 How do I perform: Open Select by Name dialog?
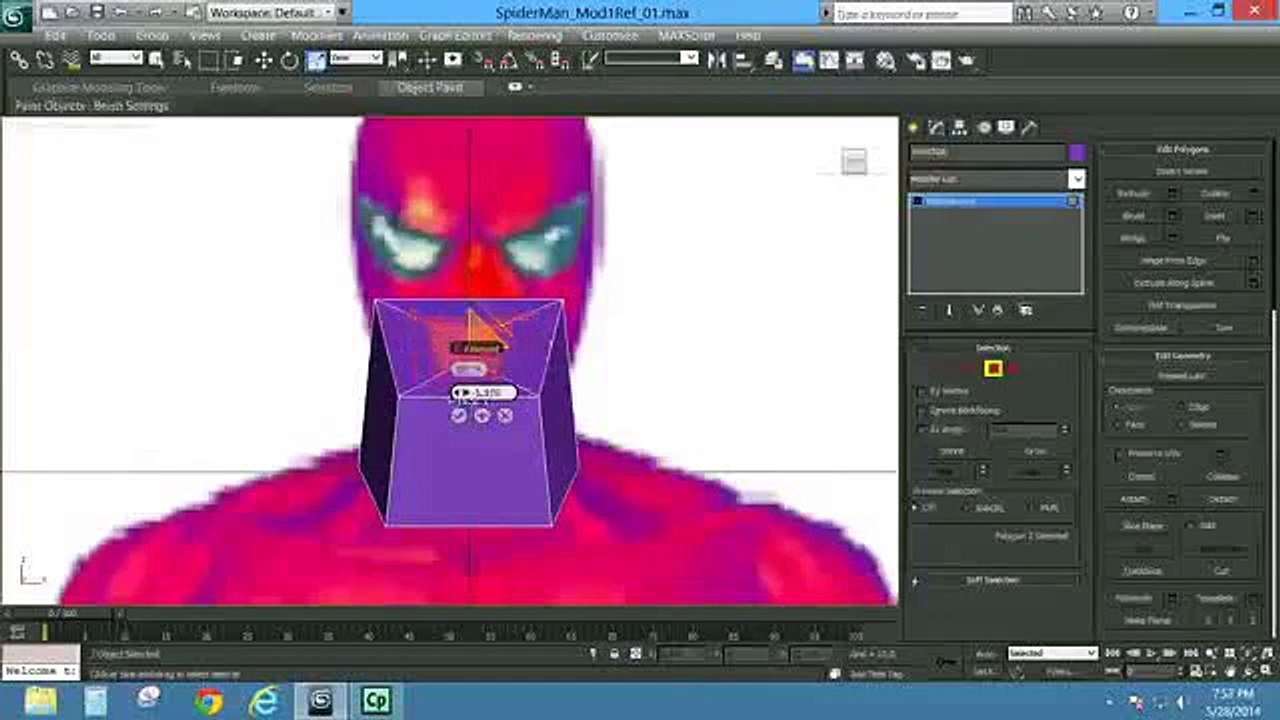tap(183, 60)
